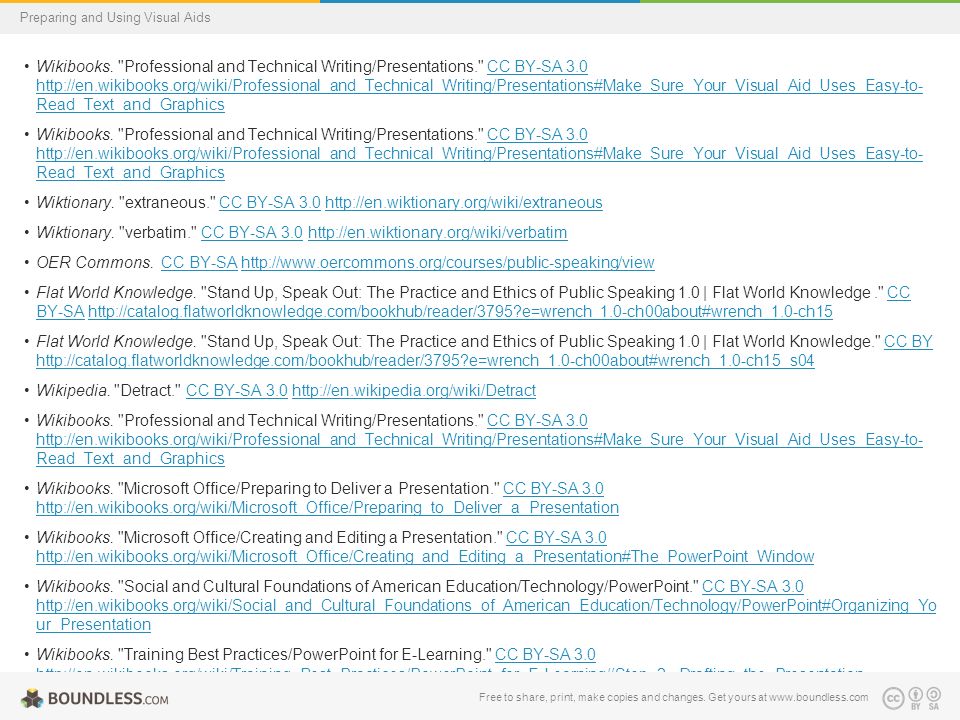960x720 pixels.
Task: Click the quoted title "extraneous."
Action: click(167, 203)
